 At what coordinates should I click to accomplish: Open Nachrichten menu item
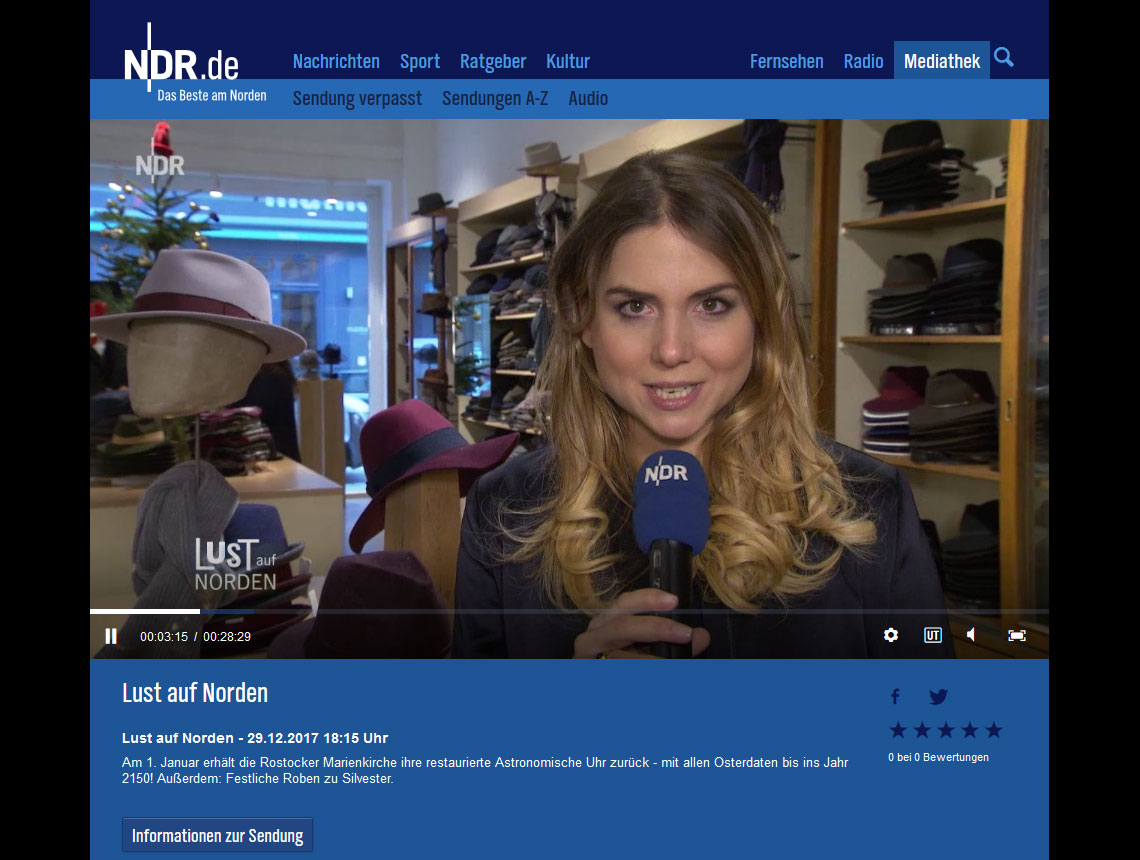(x=336, y=61)
